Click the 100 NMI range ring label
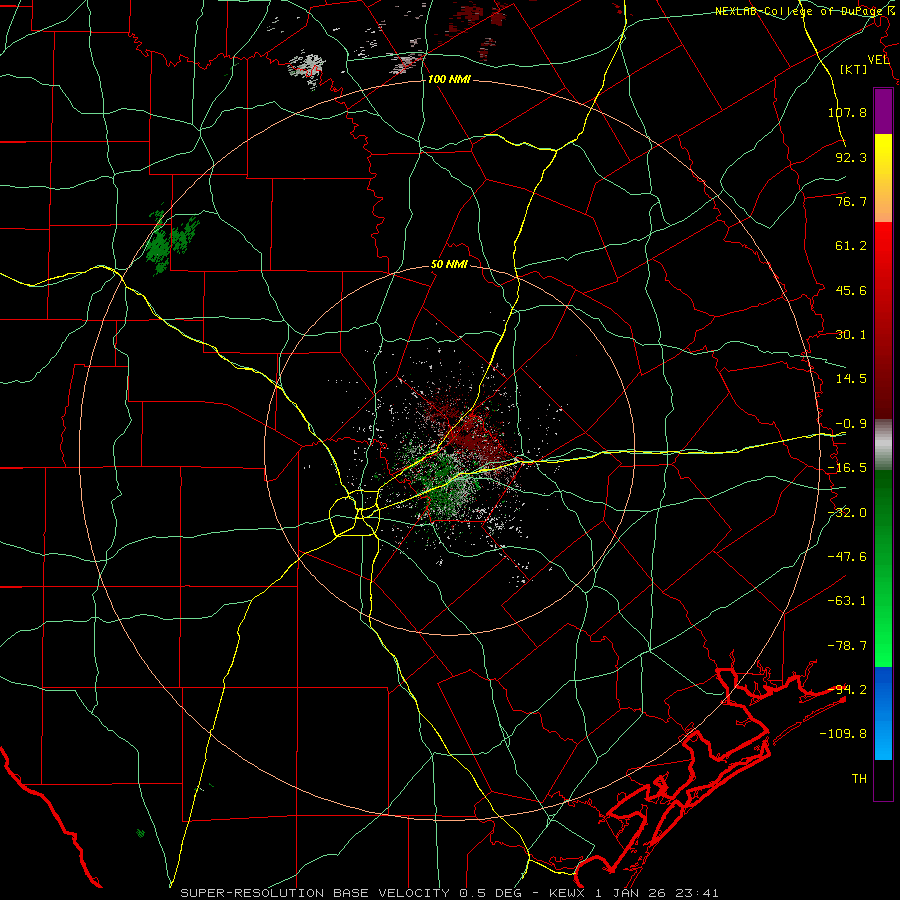This screenshot has width=900, height=900. pyautogui.click(x=449, y=79)
